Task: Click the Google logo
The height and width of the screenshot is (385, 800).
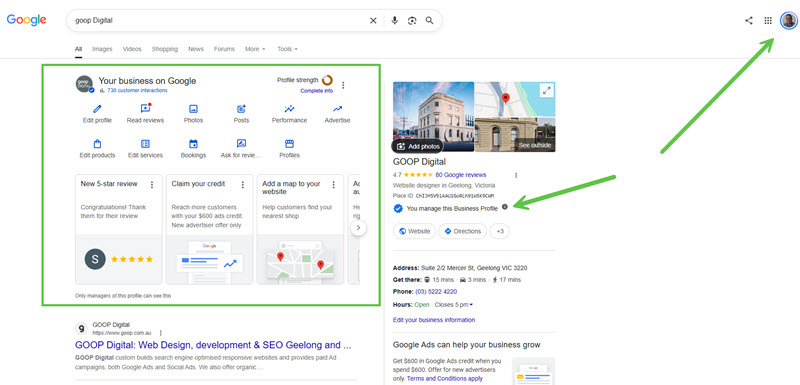Action: tap(27, 20)
